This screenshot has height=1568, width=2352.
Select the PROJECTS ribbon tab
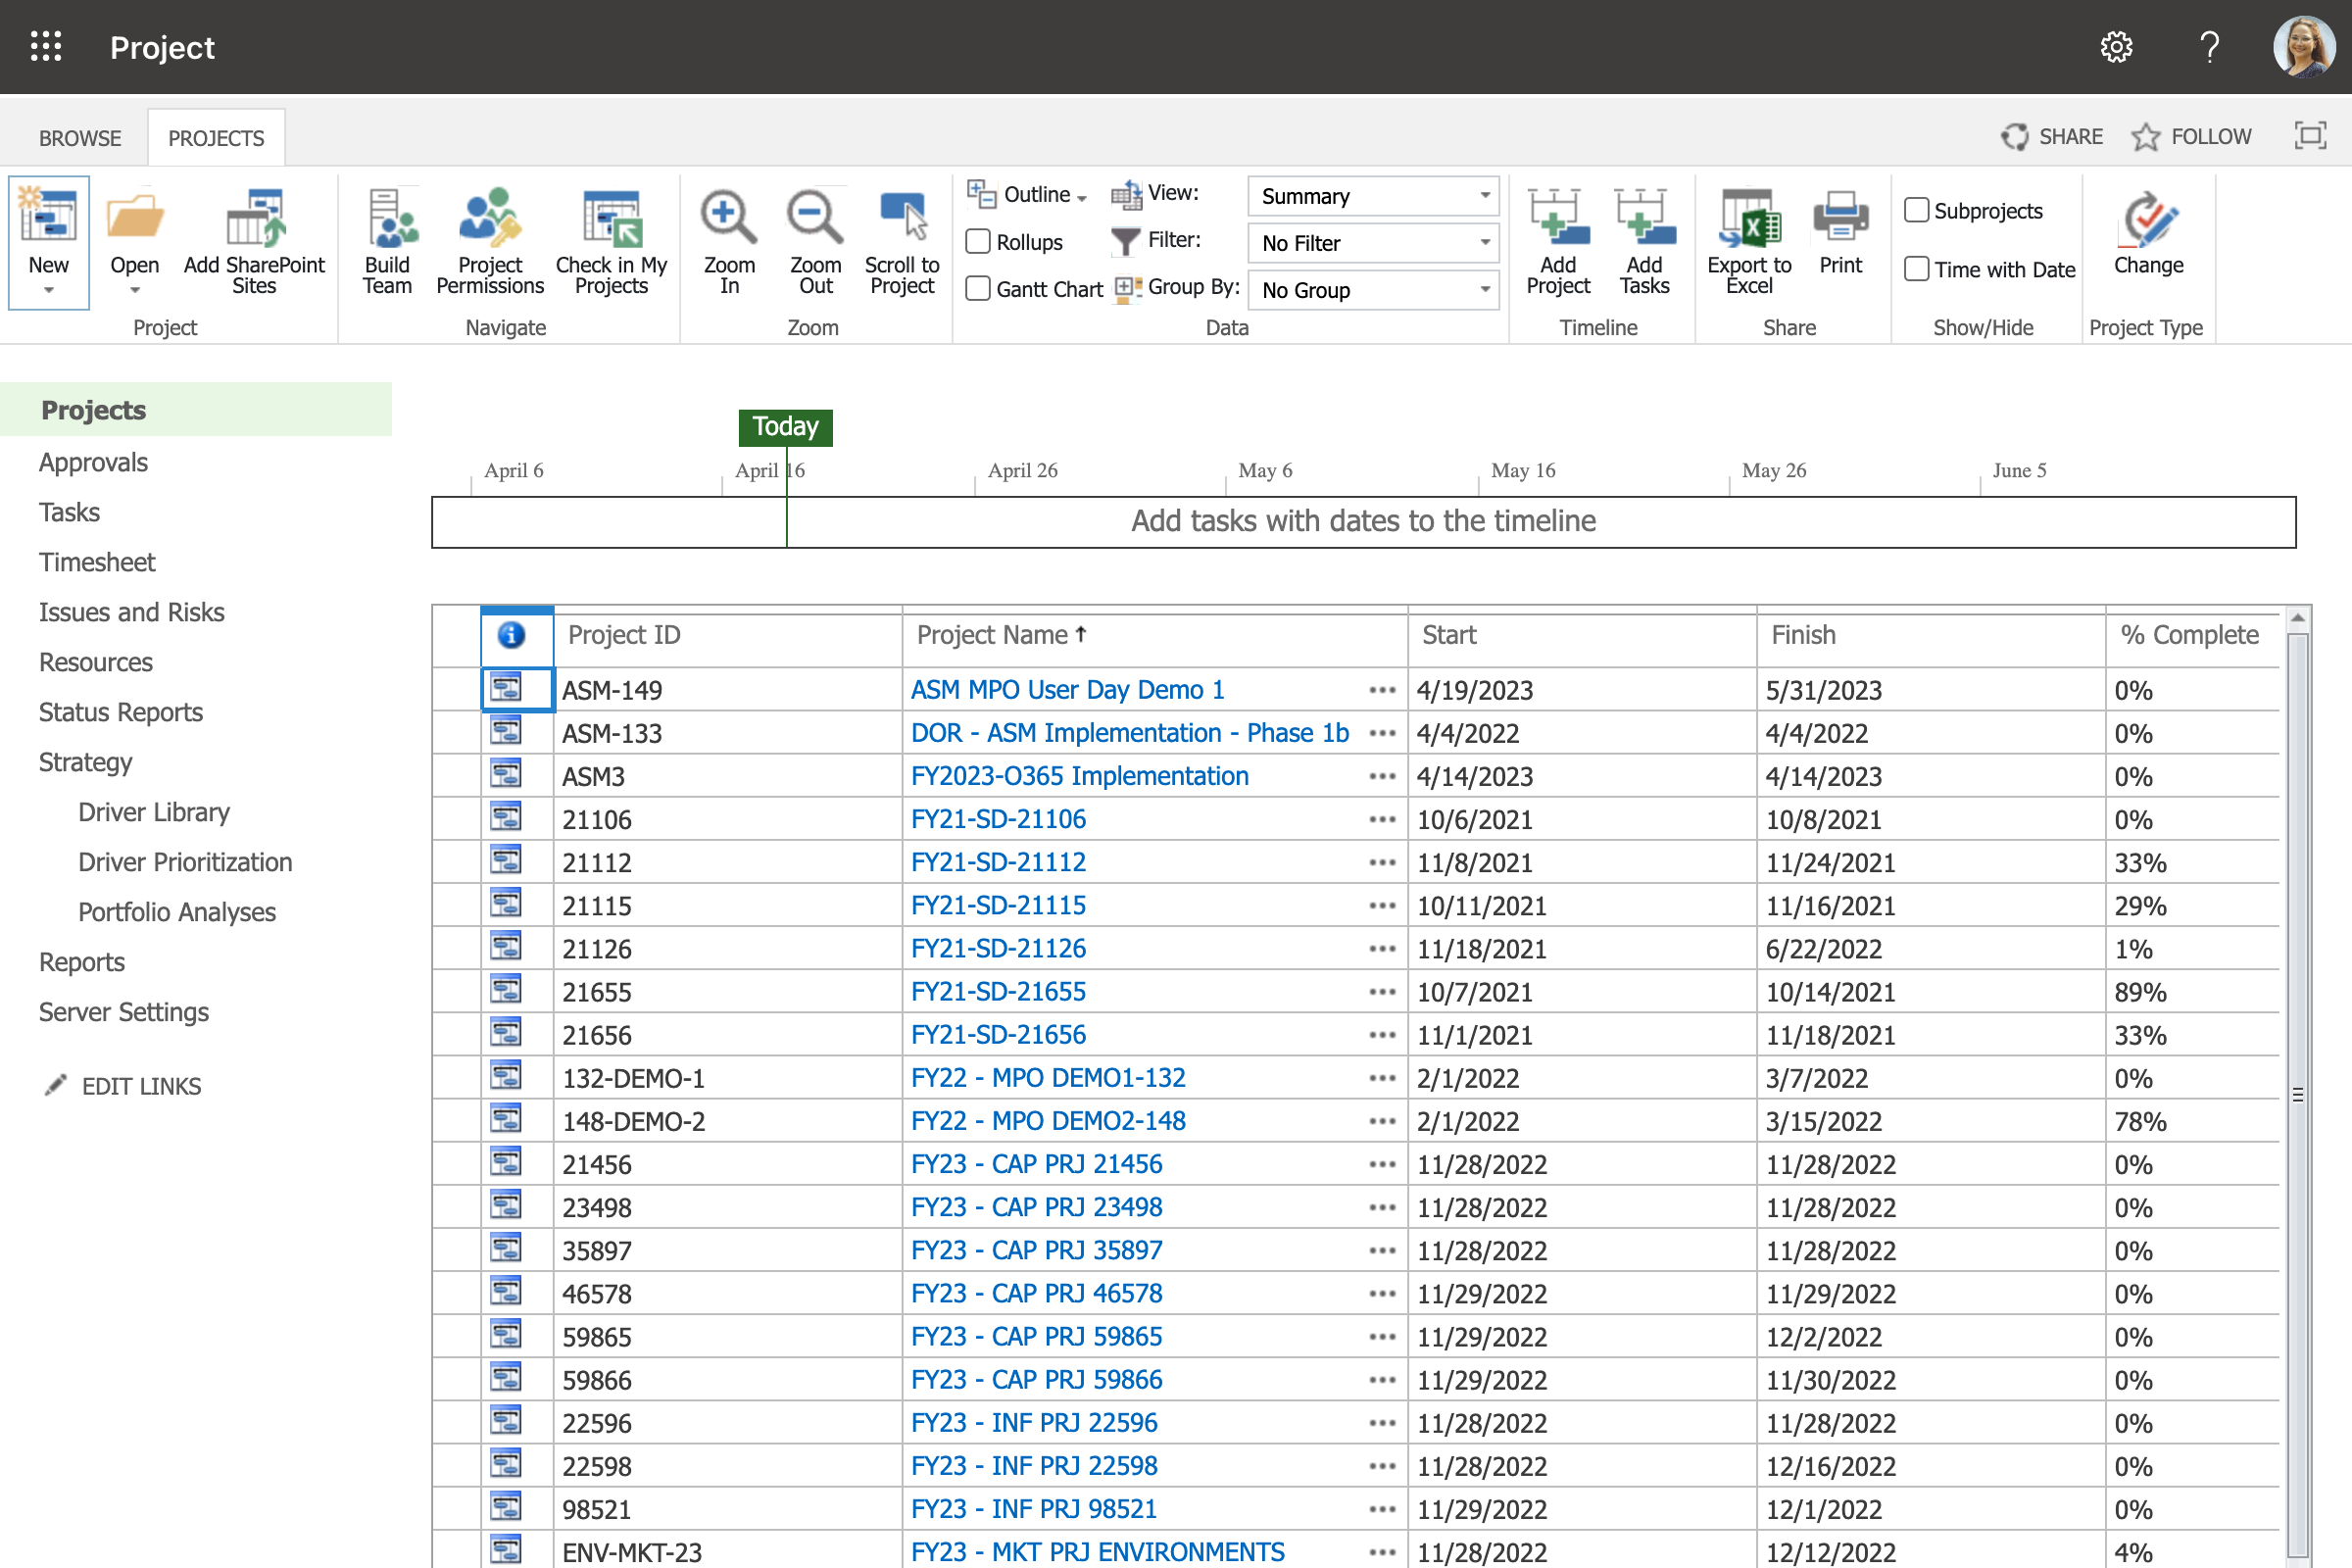point(216,138)
